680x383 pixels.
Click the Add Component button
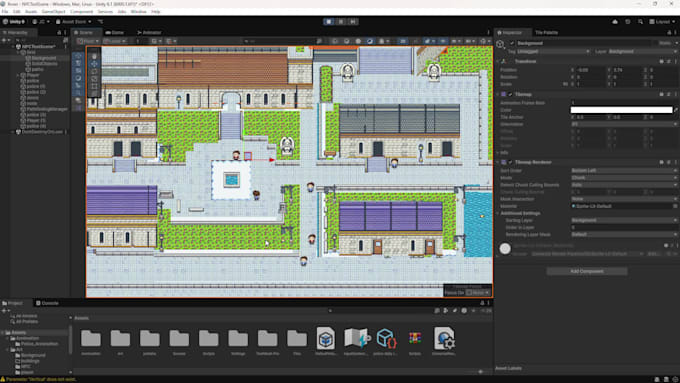point(586,271)
